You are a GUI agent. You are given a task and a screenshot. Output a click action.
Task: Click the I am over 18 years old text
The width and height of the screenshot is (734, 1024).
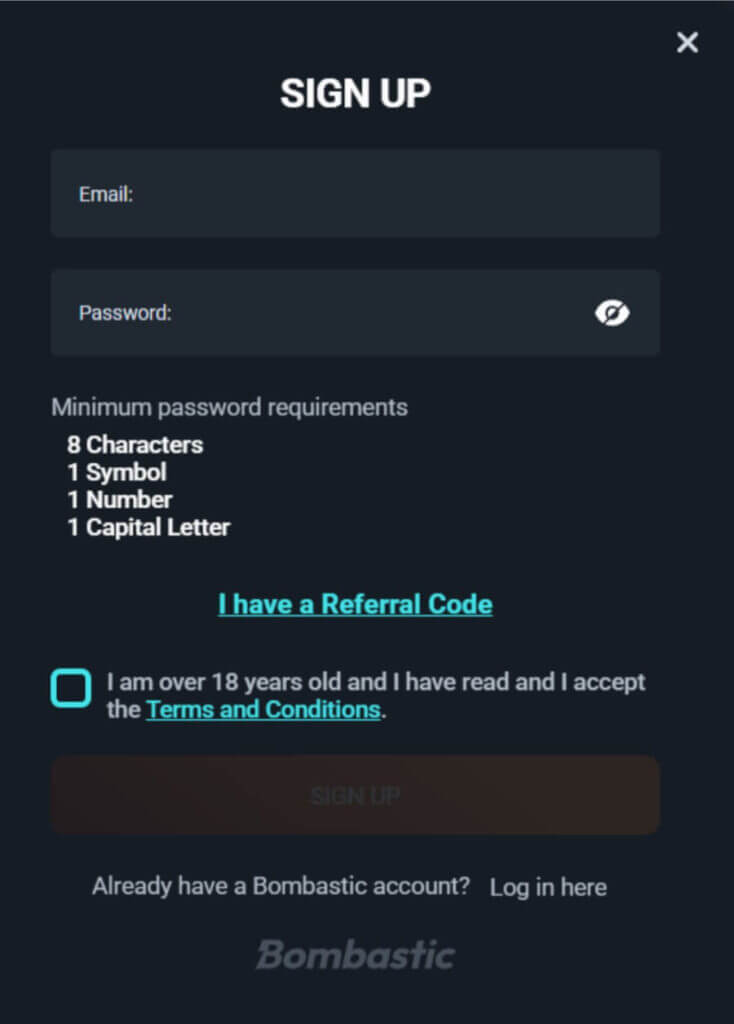pos(376,682)
